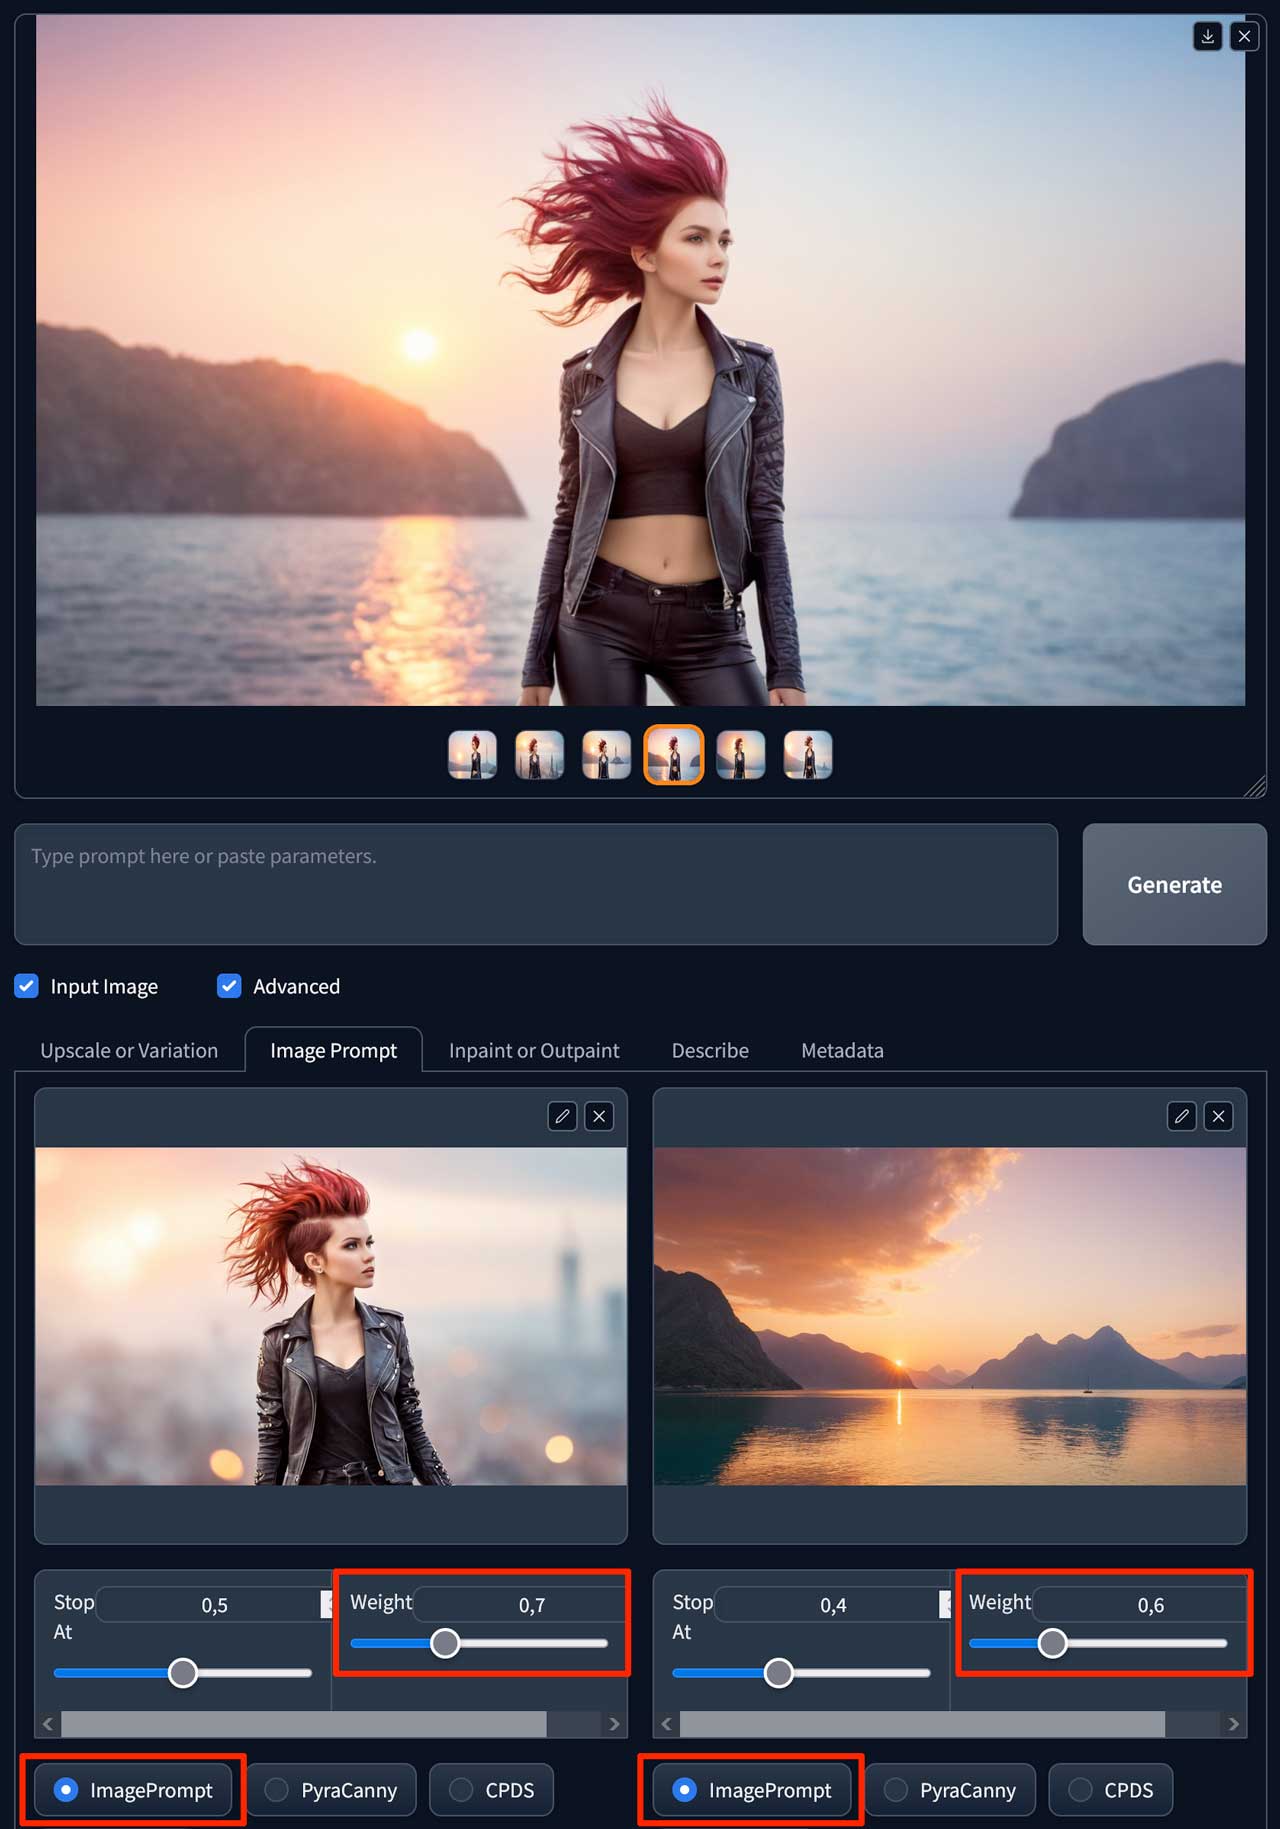The height and width of the screenshot is (1829, 1280).
Task: Adjust the left image Weight slider
Action: [x=445, y=1643]
